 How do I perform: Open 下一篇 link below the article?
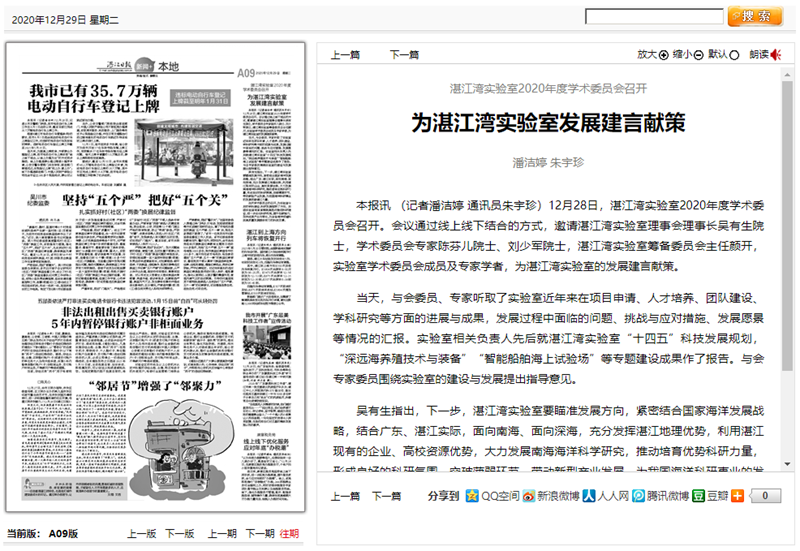click(x=386, y=496)
